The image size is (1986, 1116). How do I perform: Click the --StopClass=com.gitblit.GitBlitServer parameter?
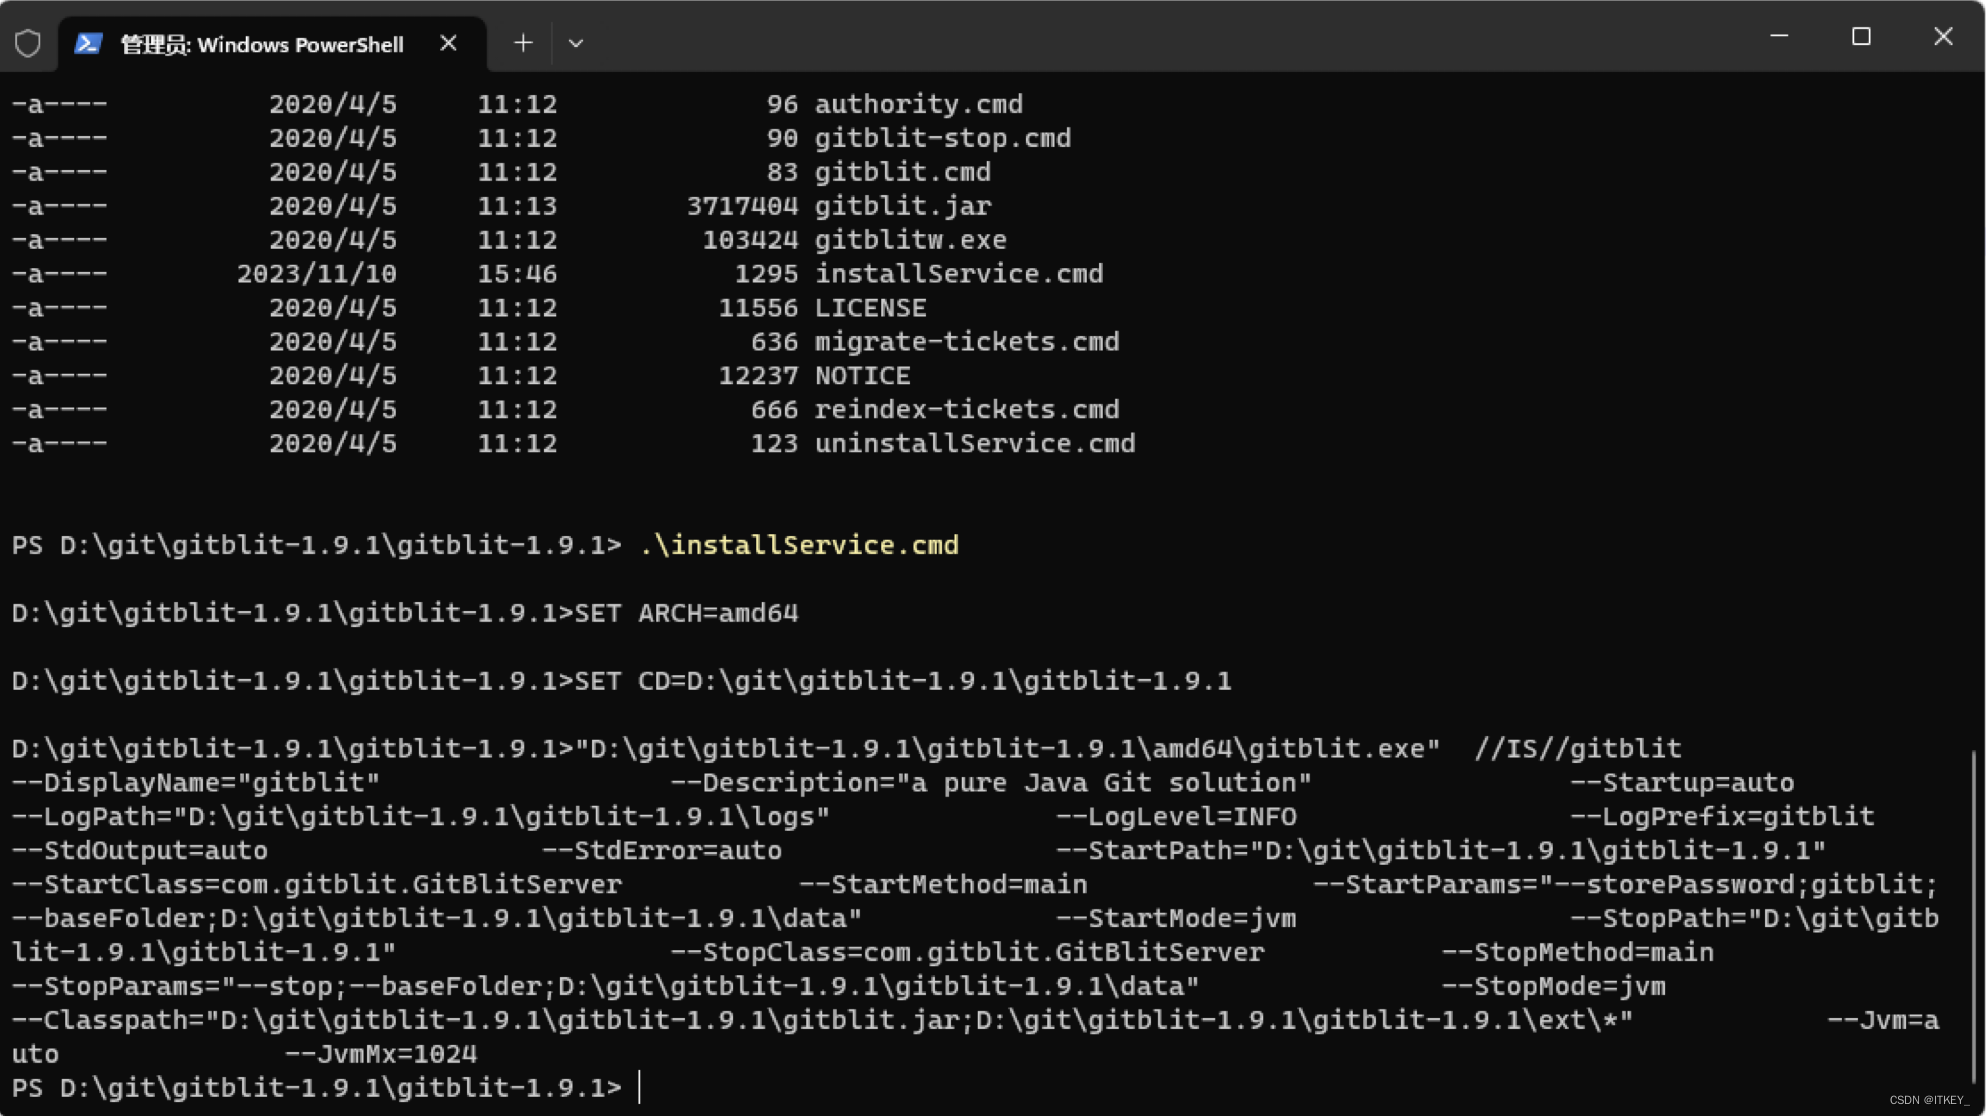pos(967,953)
